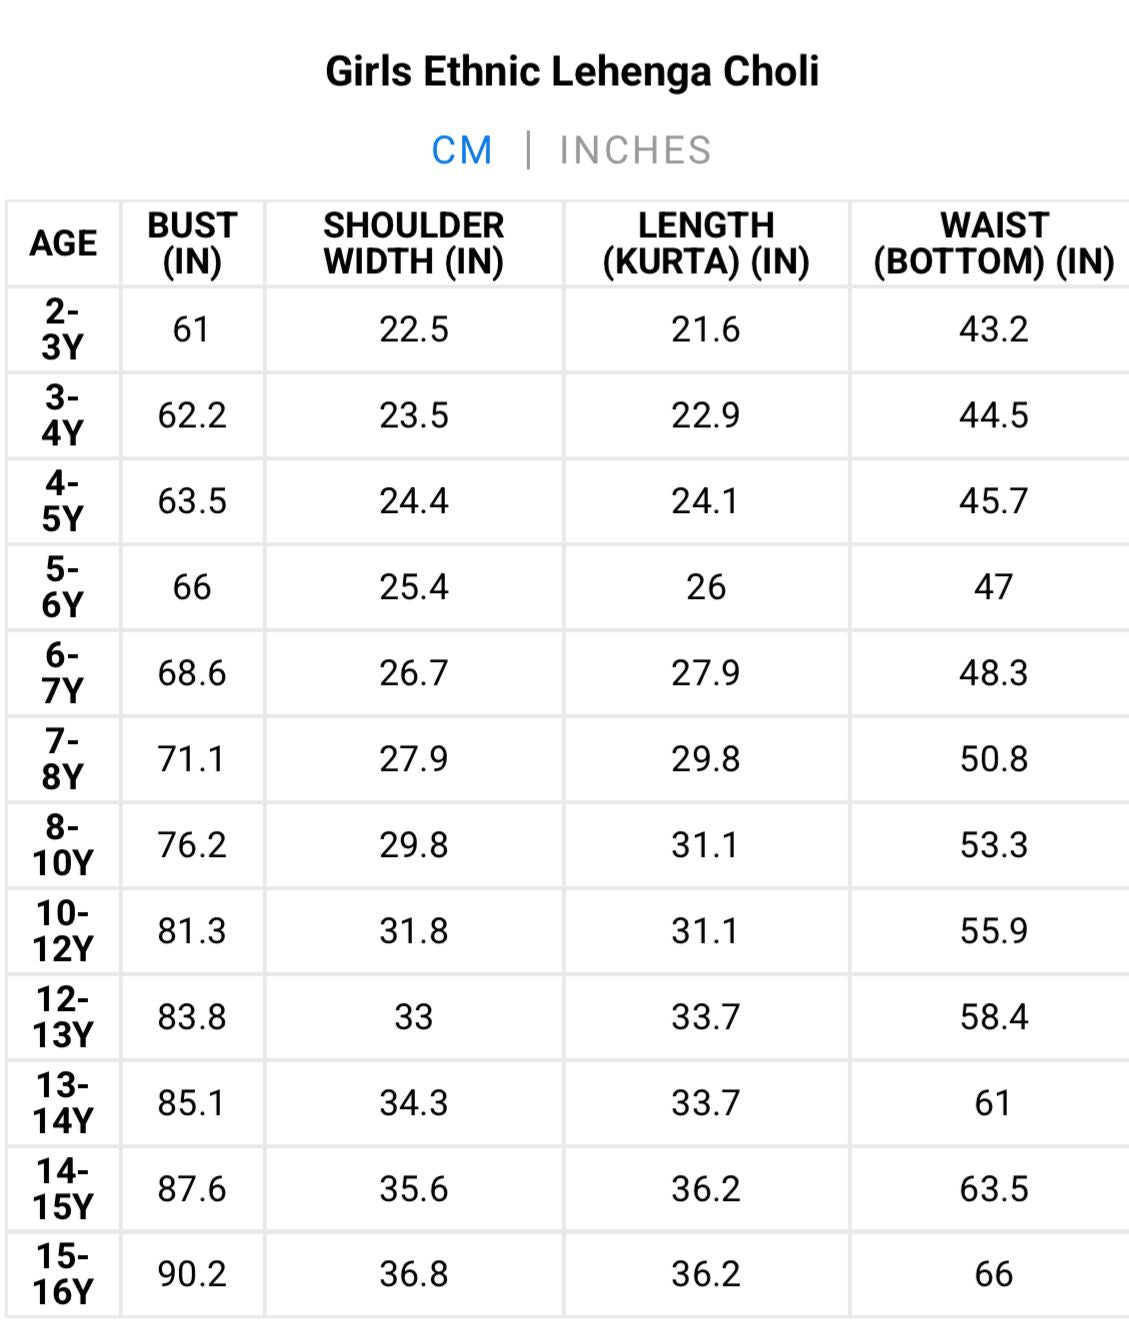Click shoulder width value 27.9 in 7-8Y row
Screen dimensions: 1129x1330
(413, 759)
